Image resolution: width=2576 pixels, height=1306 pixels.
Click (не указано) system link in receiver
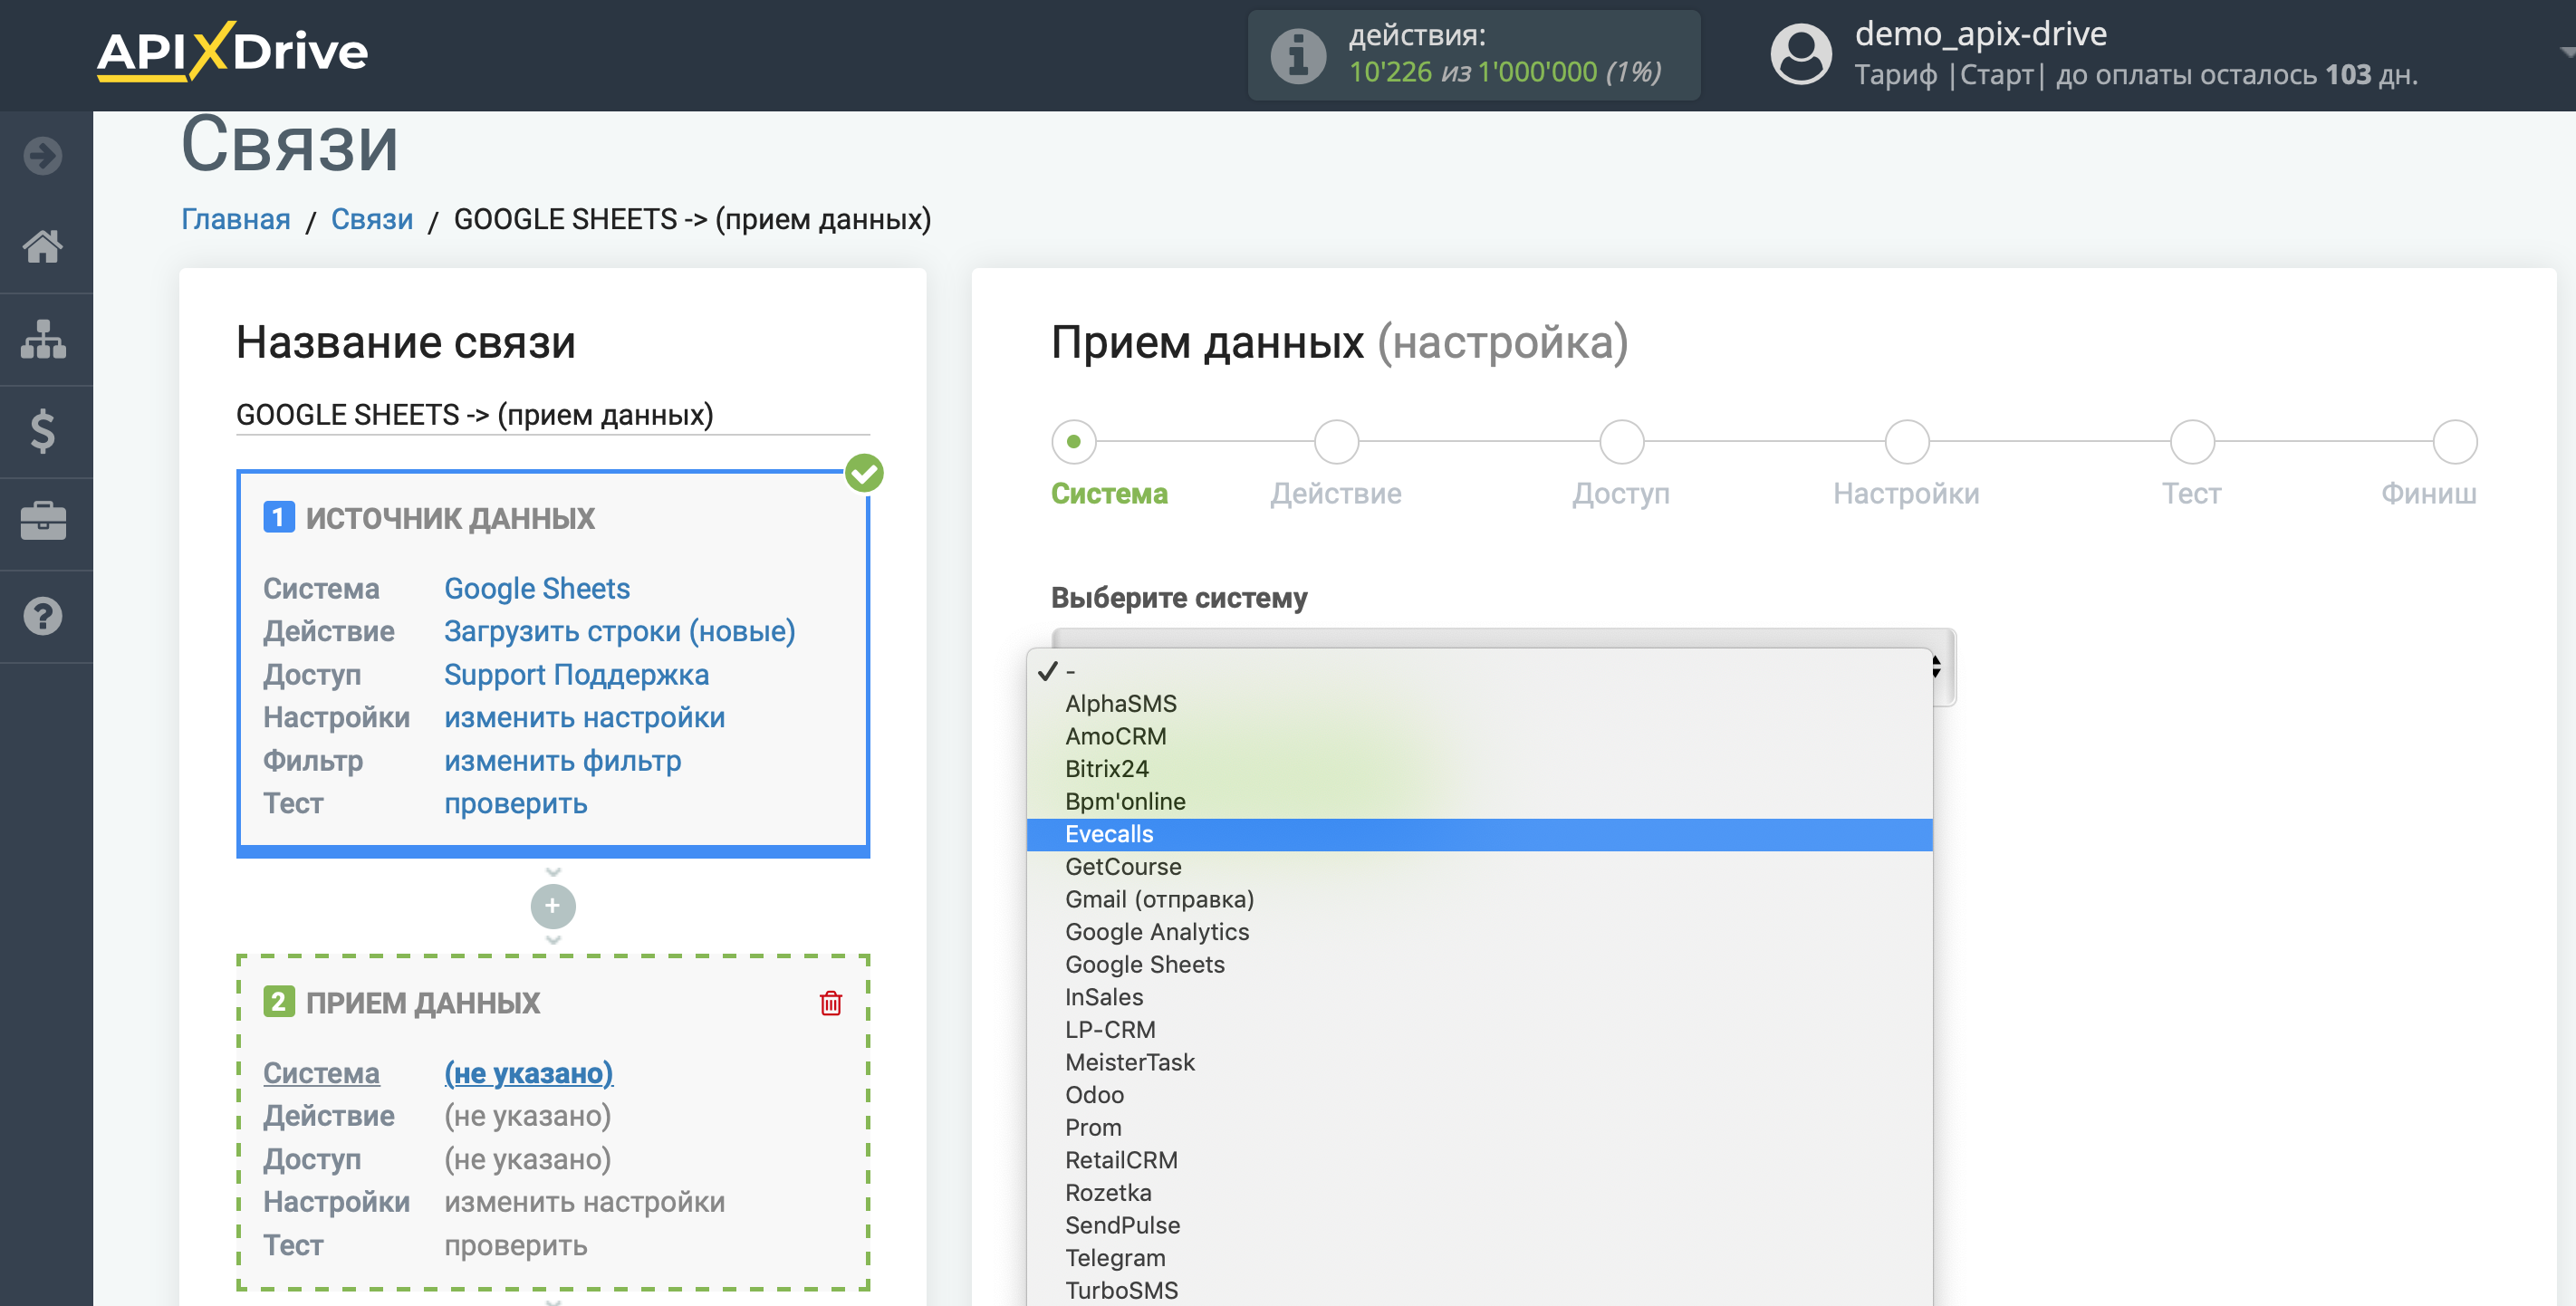(529, 1073)
